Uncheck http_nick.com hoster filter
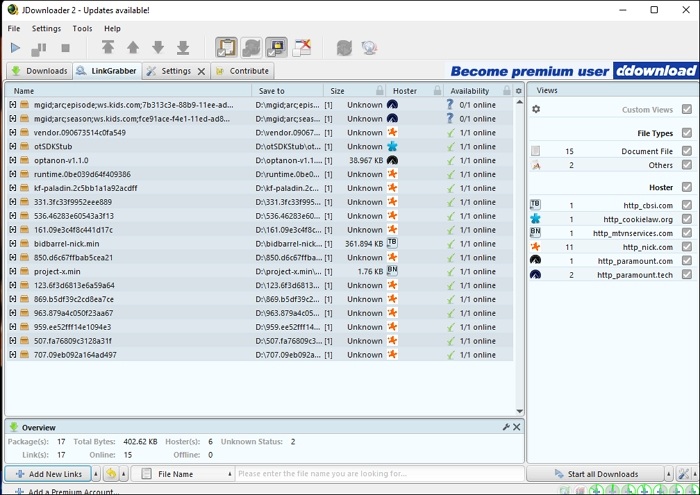The height and width of the screenshot is (495, 700). point(687,247)
